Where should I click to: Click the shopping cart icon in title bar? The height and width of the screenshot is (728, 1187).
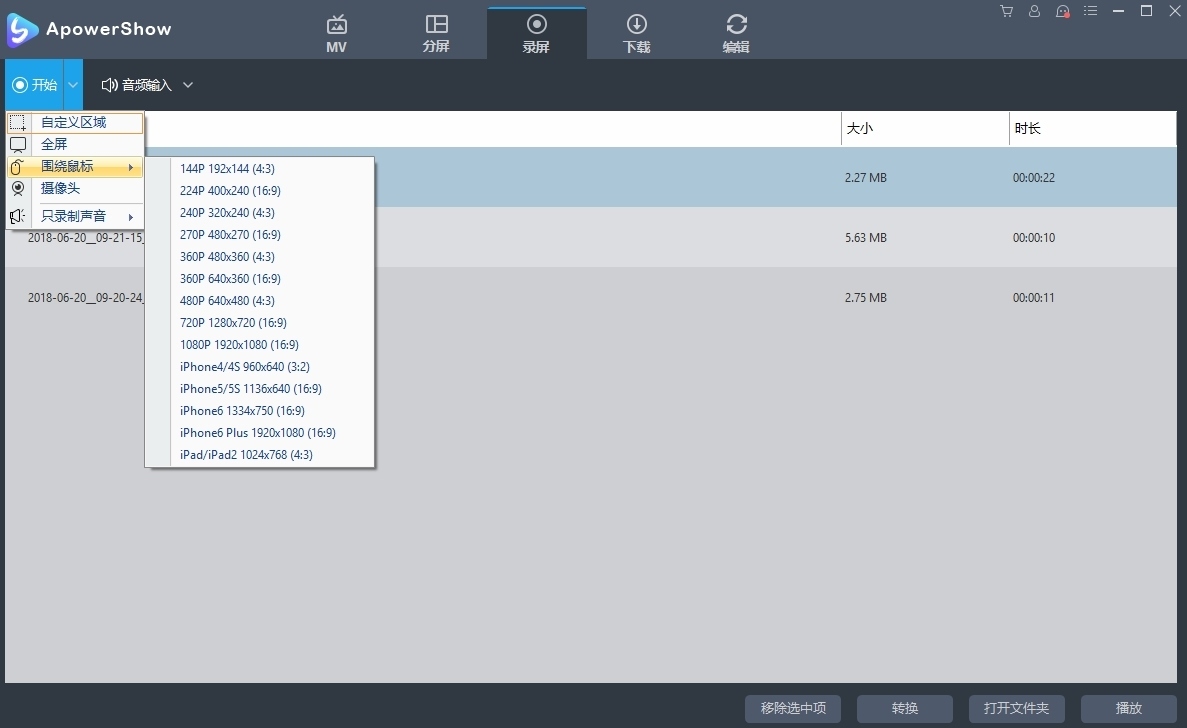[x=1006, y=11]
